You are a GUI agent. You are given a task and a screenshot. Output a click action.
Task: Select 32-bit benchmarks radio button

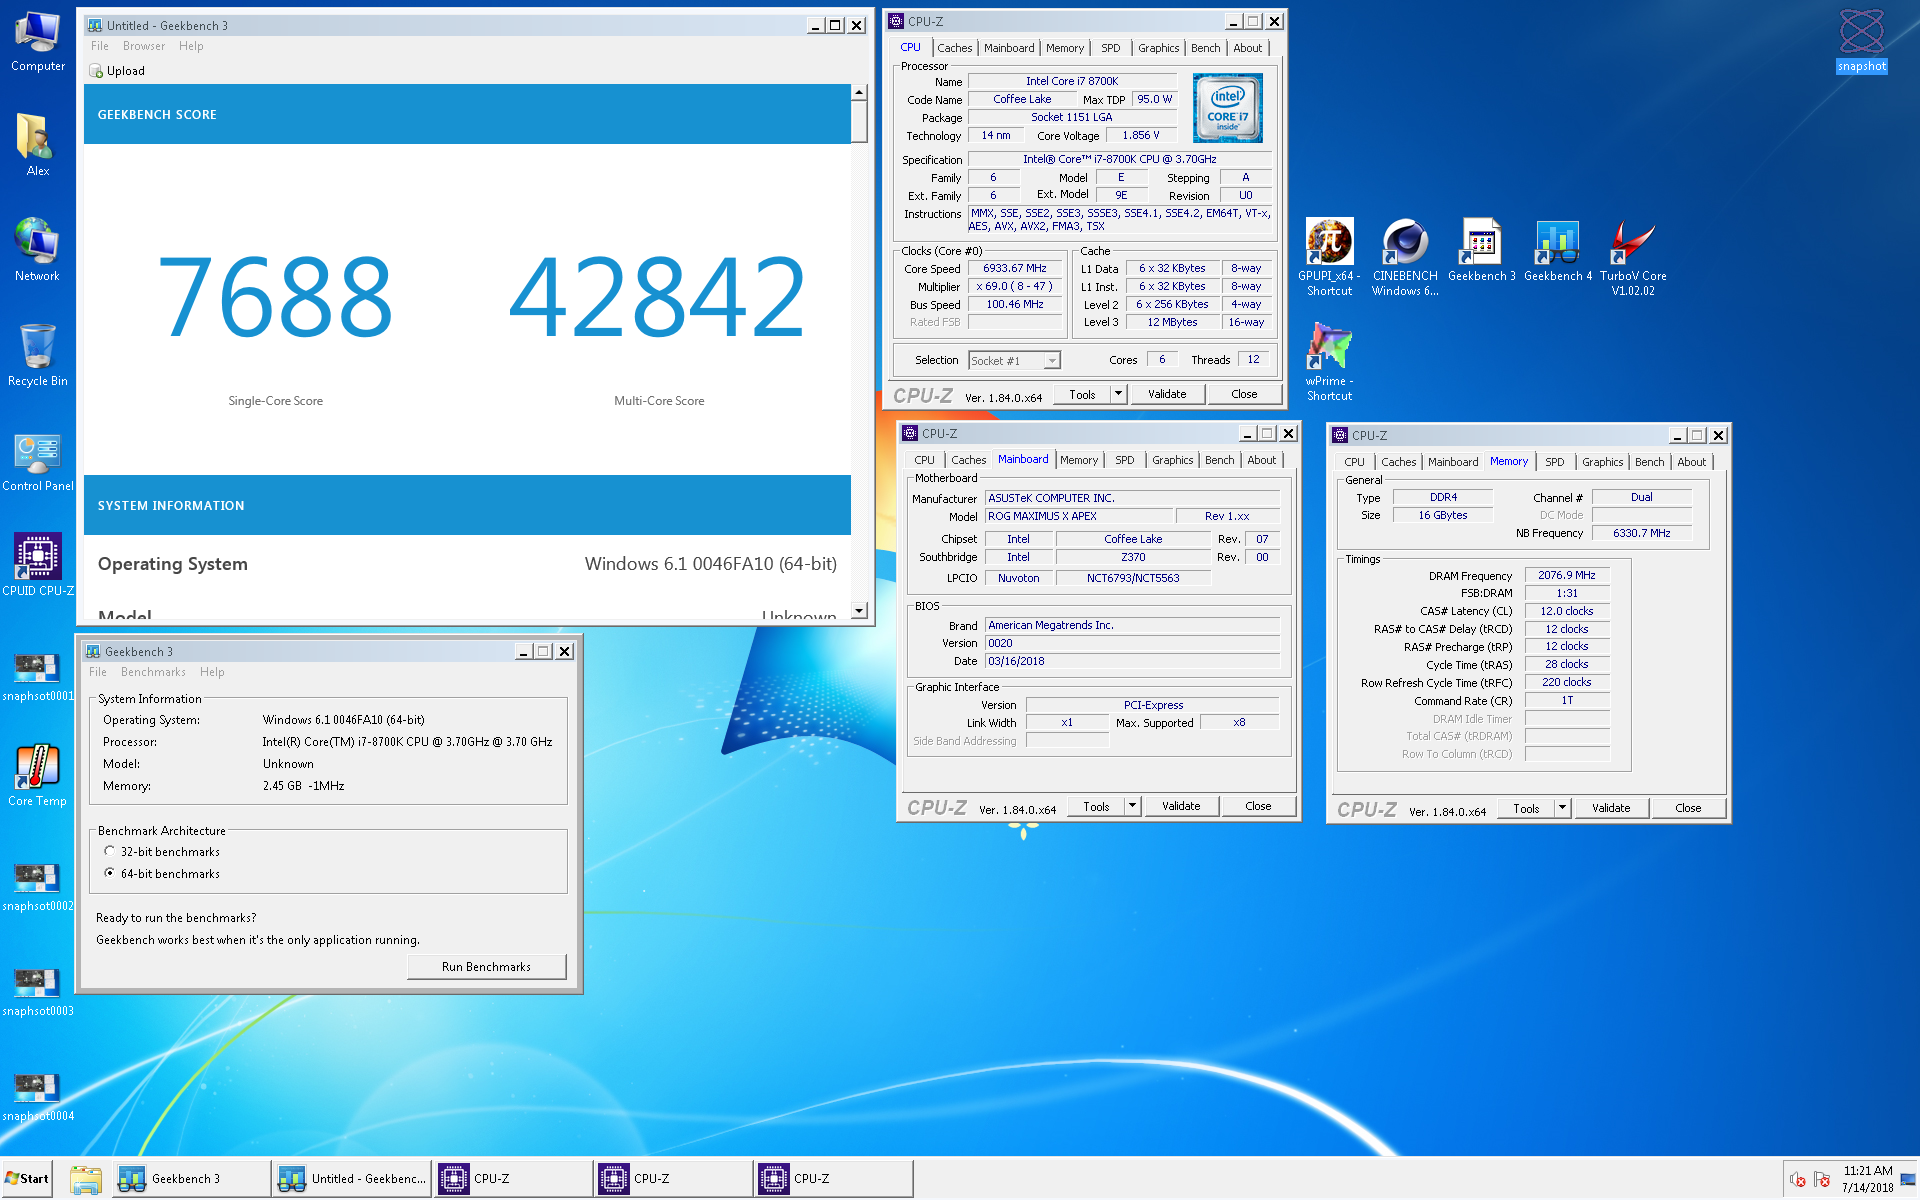click(110, 851)
